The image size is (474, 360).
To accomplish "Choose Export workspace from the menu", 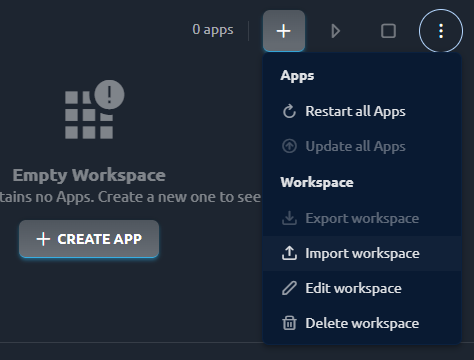I will 362,218.
